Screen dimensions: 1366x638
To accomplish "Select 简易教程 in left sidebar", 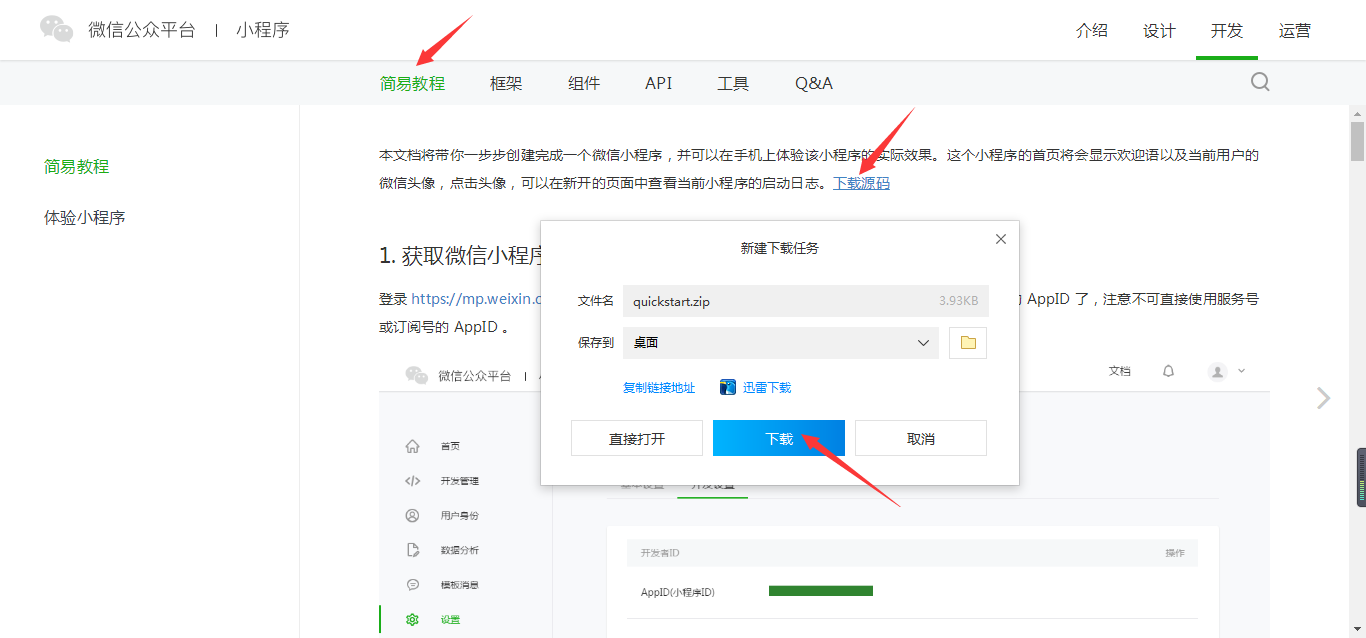I will [77, 166].
